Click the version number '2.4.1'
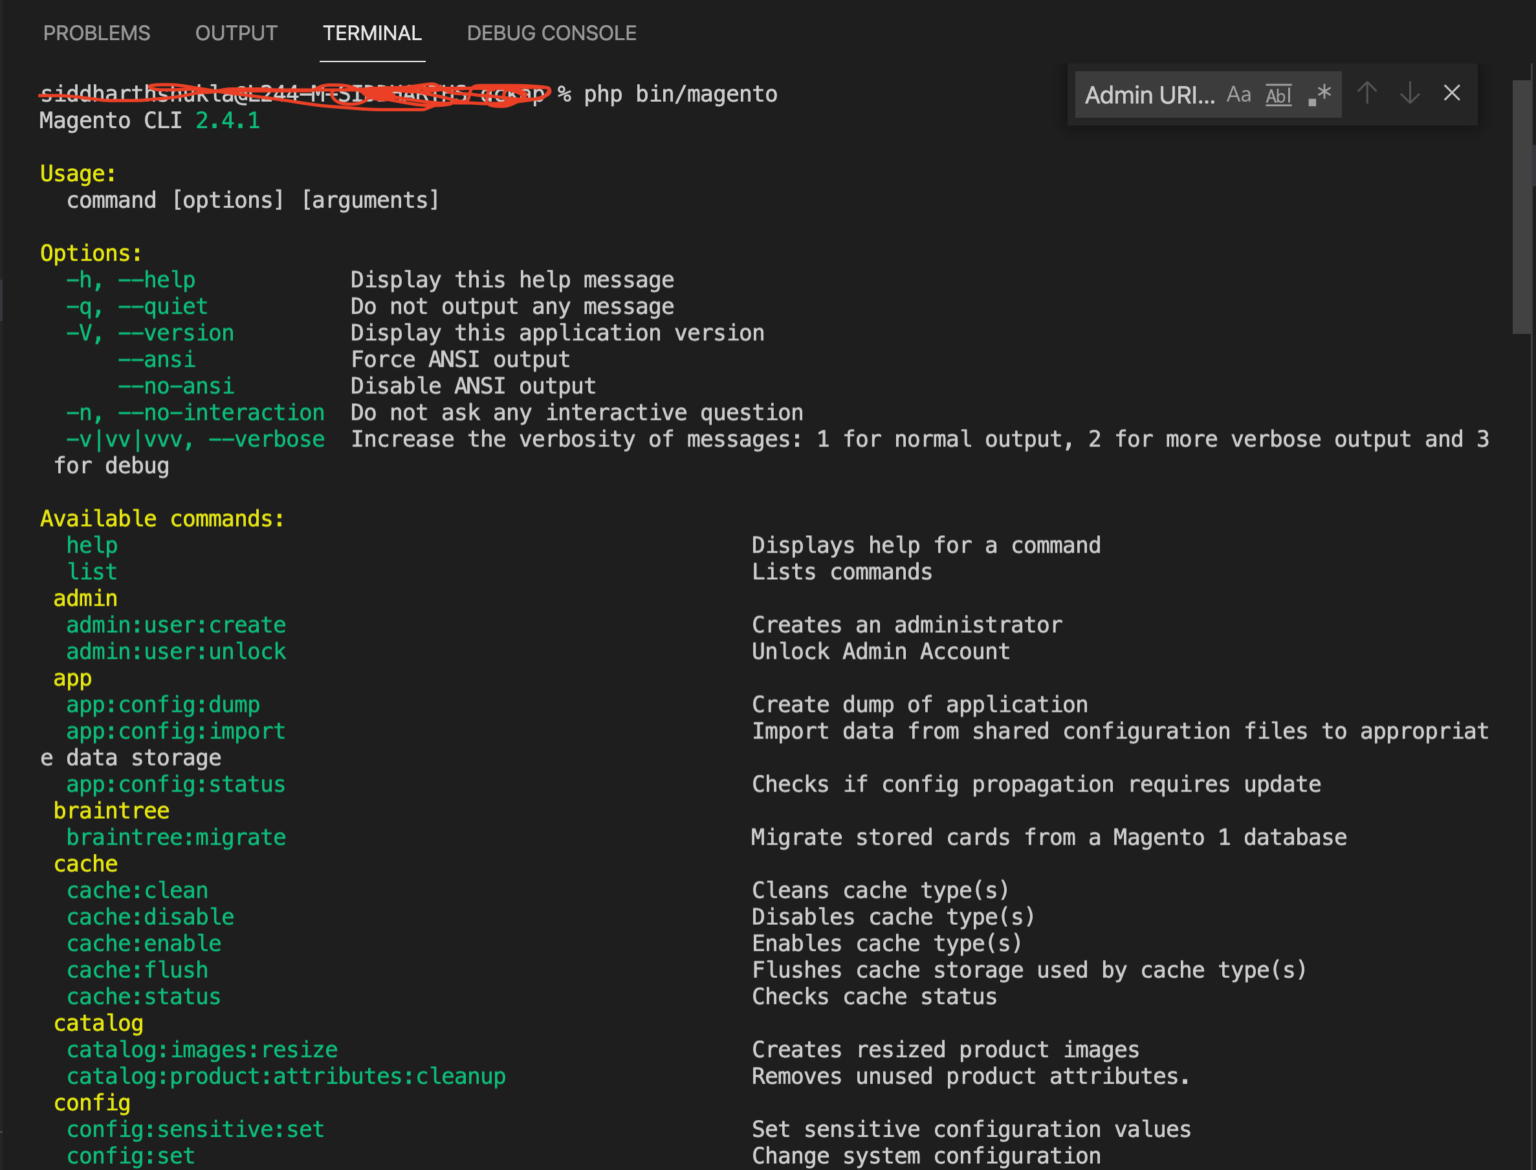Image resolution: width=1536 pixels, height=1170 pixels. click(228, 121)
